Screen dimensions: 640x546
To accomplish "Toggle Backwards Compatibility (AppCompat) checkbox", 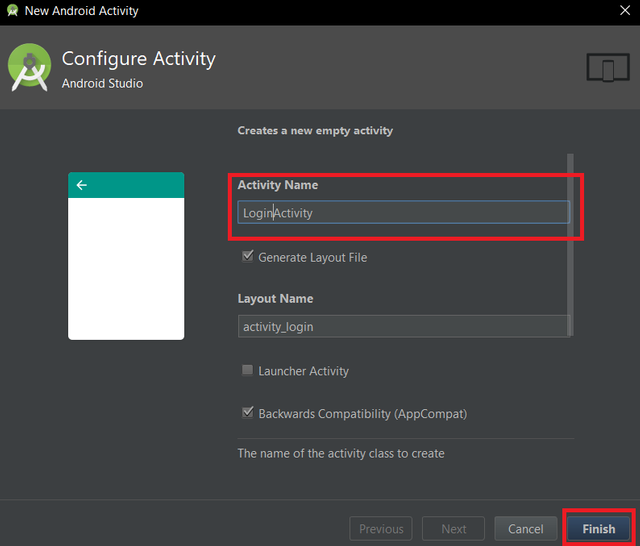I will point(248,413).
